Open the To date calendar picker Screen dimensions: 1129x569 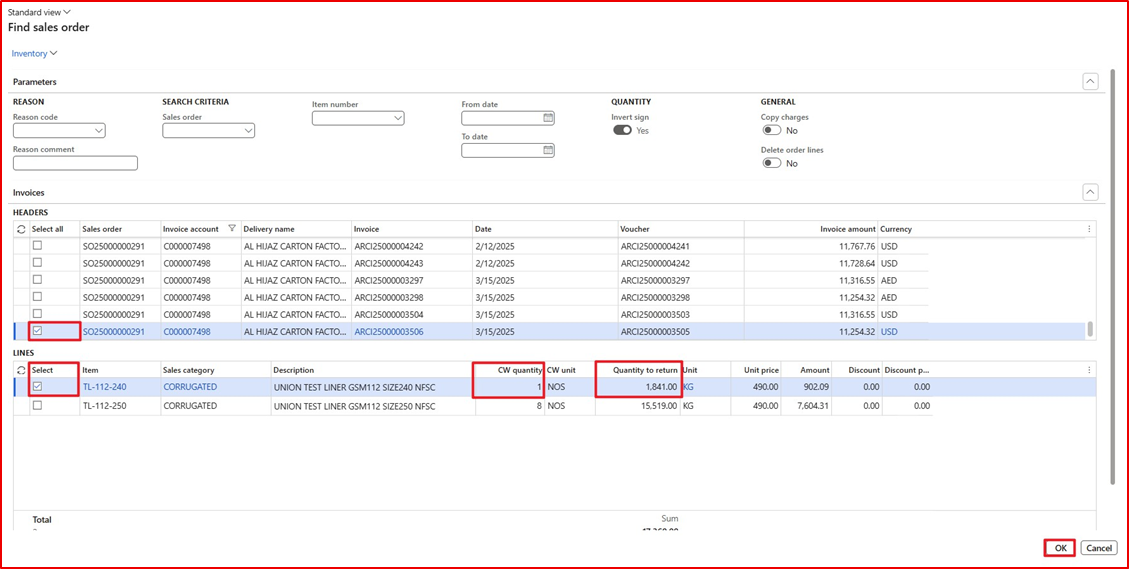click(548, 151)
